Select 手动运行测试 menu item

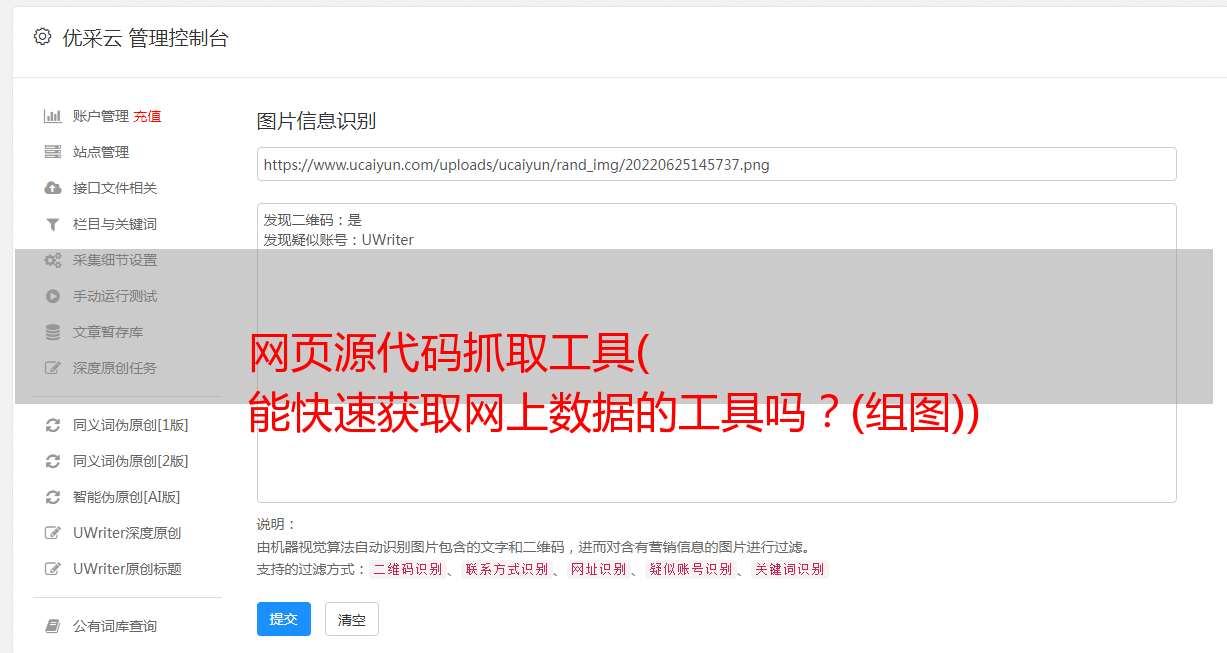coord(115,296)
